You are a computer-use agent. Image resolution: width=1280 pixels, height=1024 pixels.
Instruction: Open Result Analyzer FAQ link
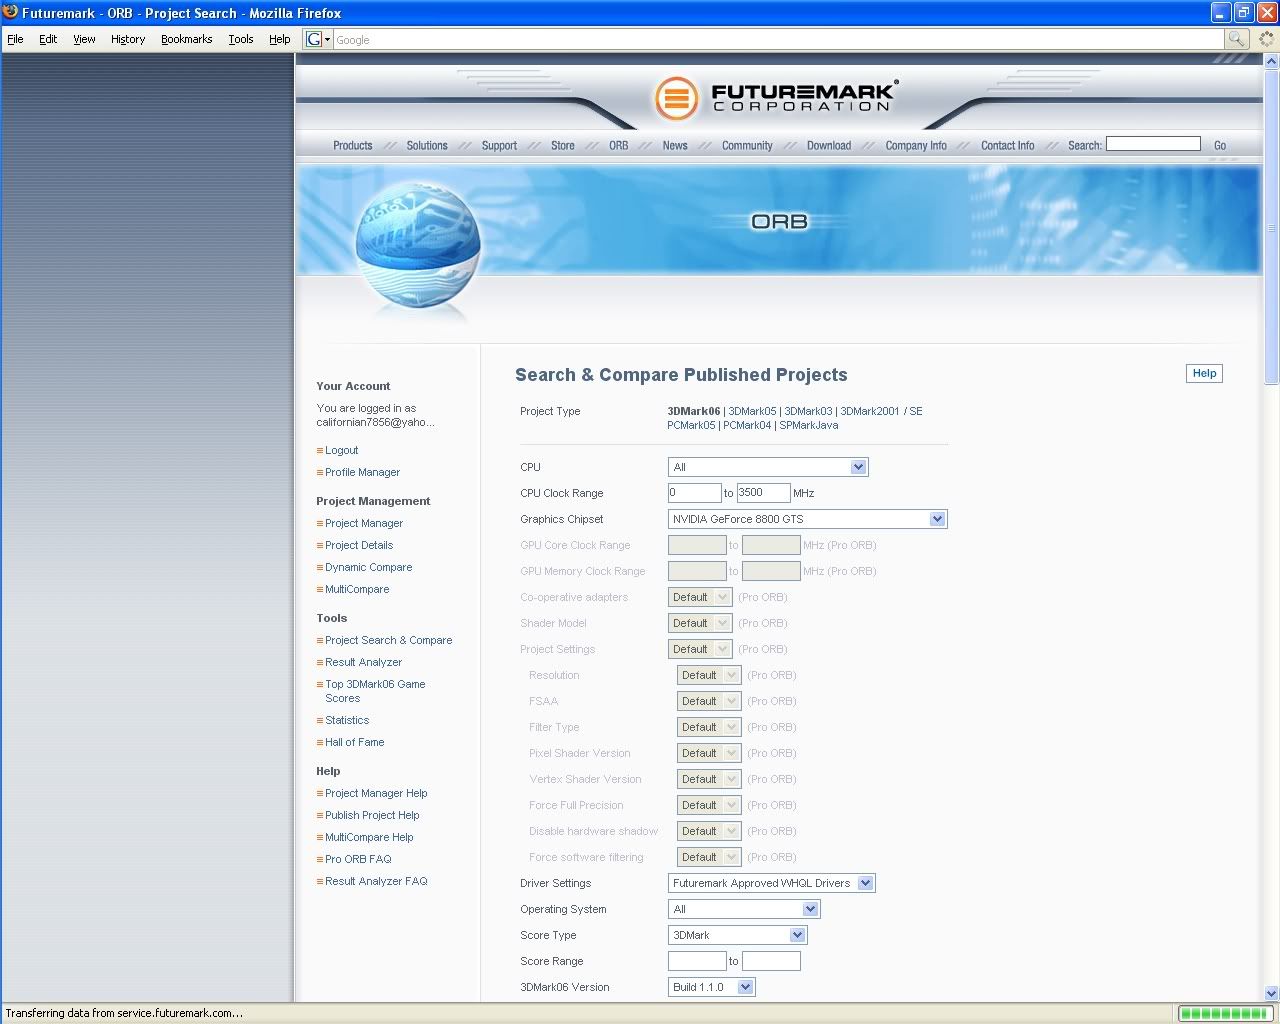376,881
